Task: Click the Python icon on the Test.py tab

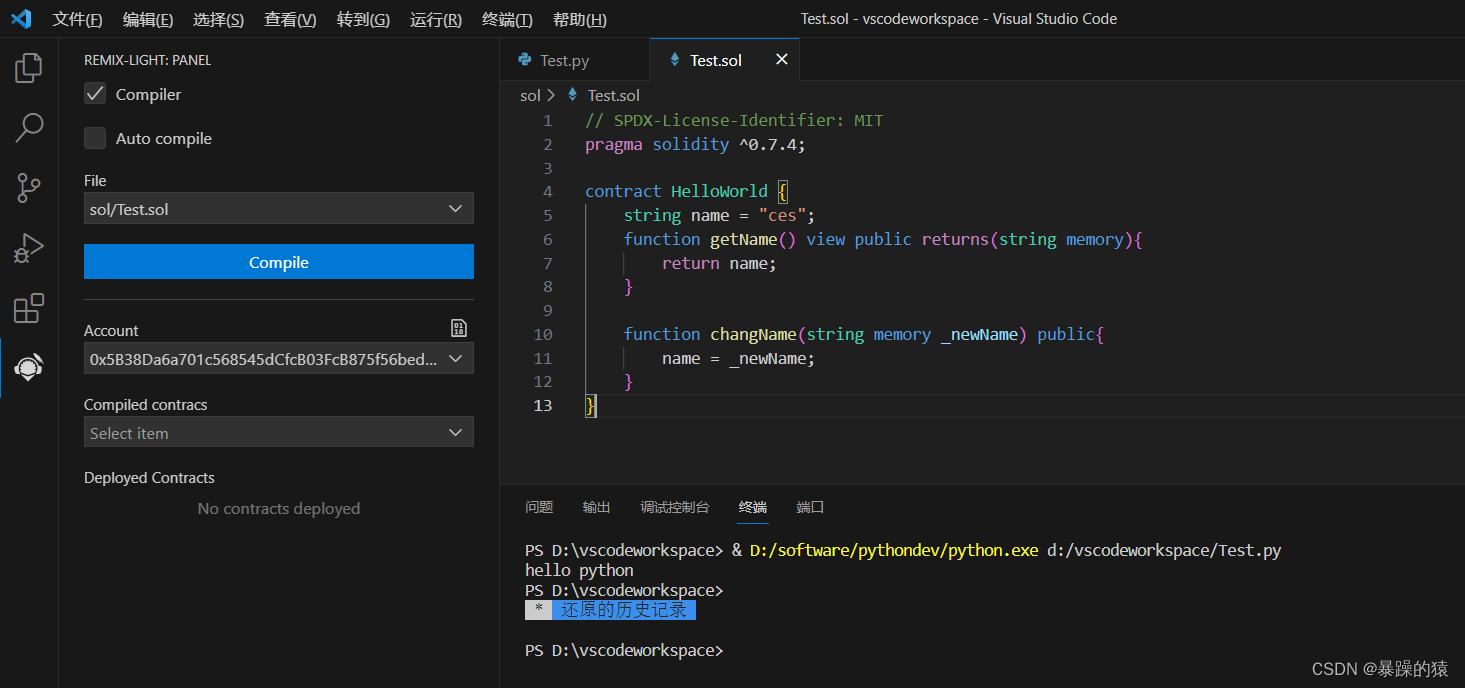Action: [x=527, y=59]
